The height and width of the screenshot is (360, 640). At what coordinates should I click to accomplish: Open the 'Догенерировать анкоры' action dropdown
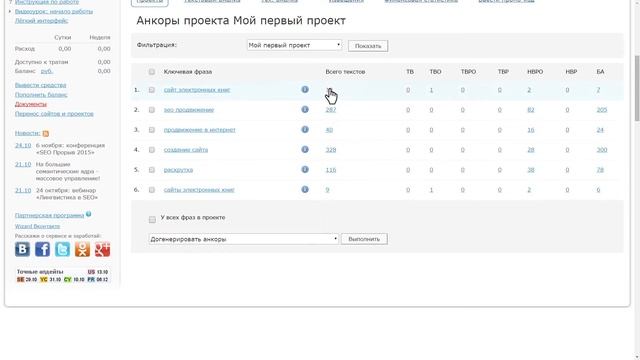click(244, 239)
